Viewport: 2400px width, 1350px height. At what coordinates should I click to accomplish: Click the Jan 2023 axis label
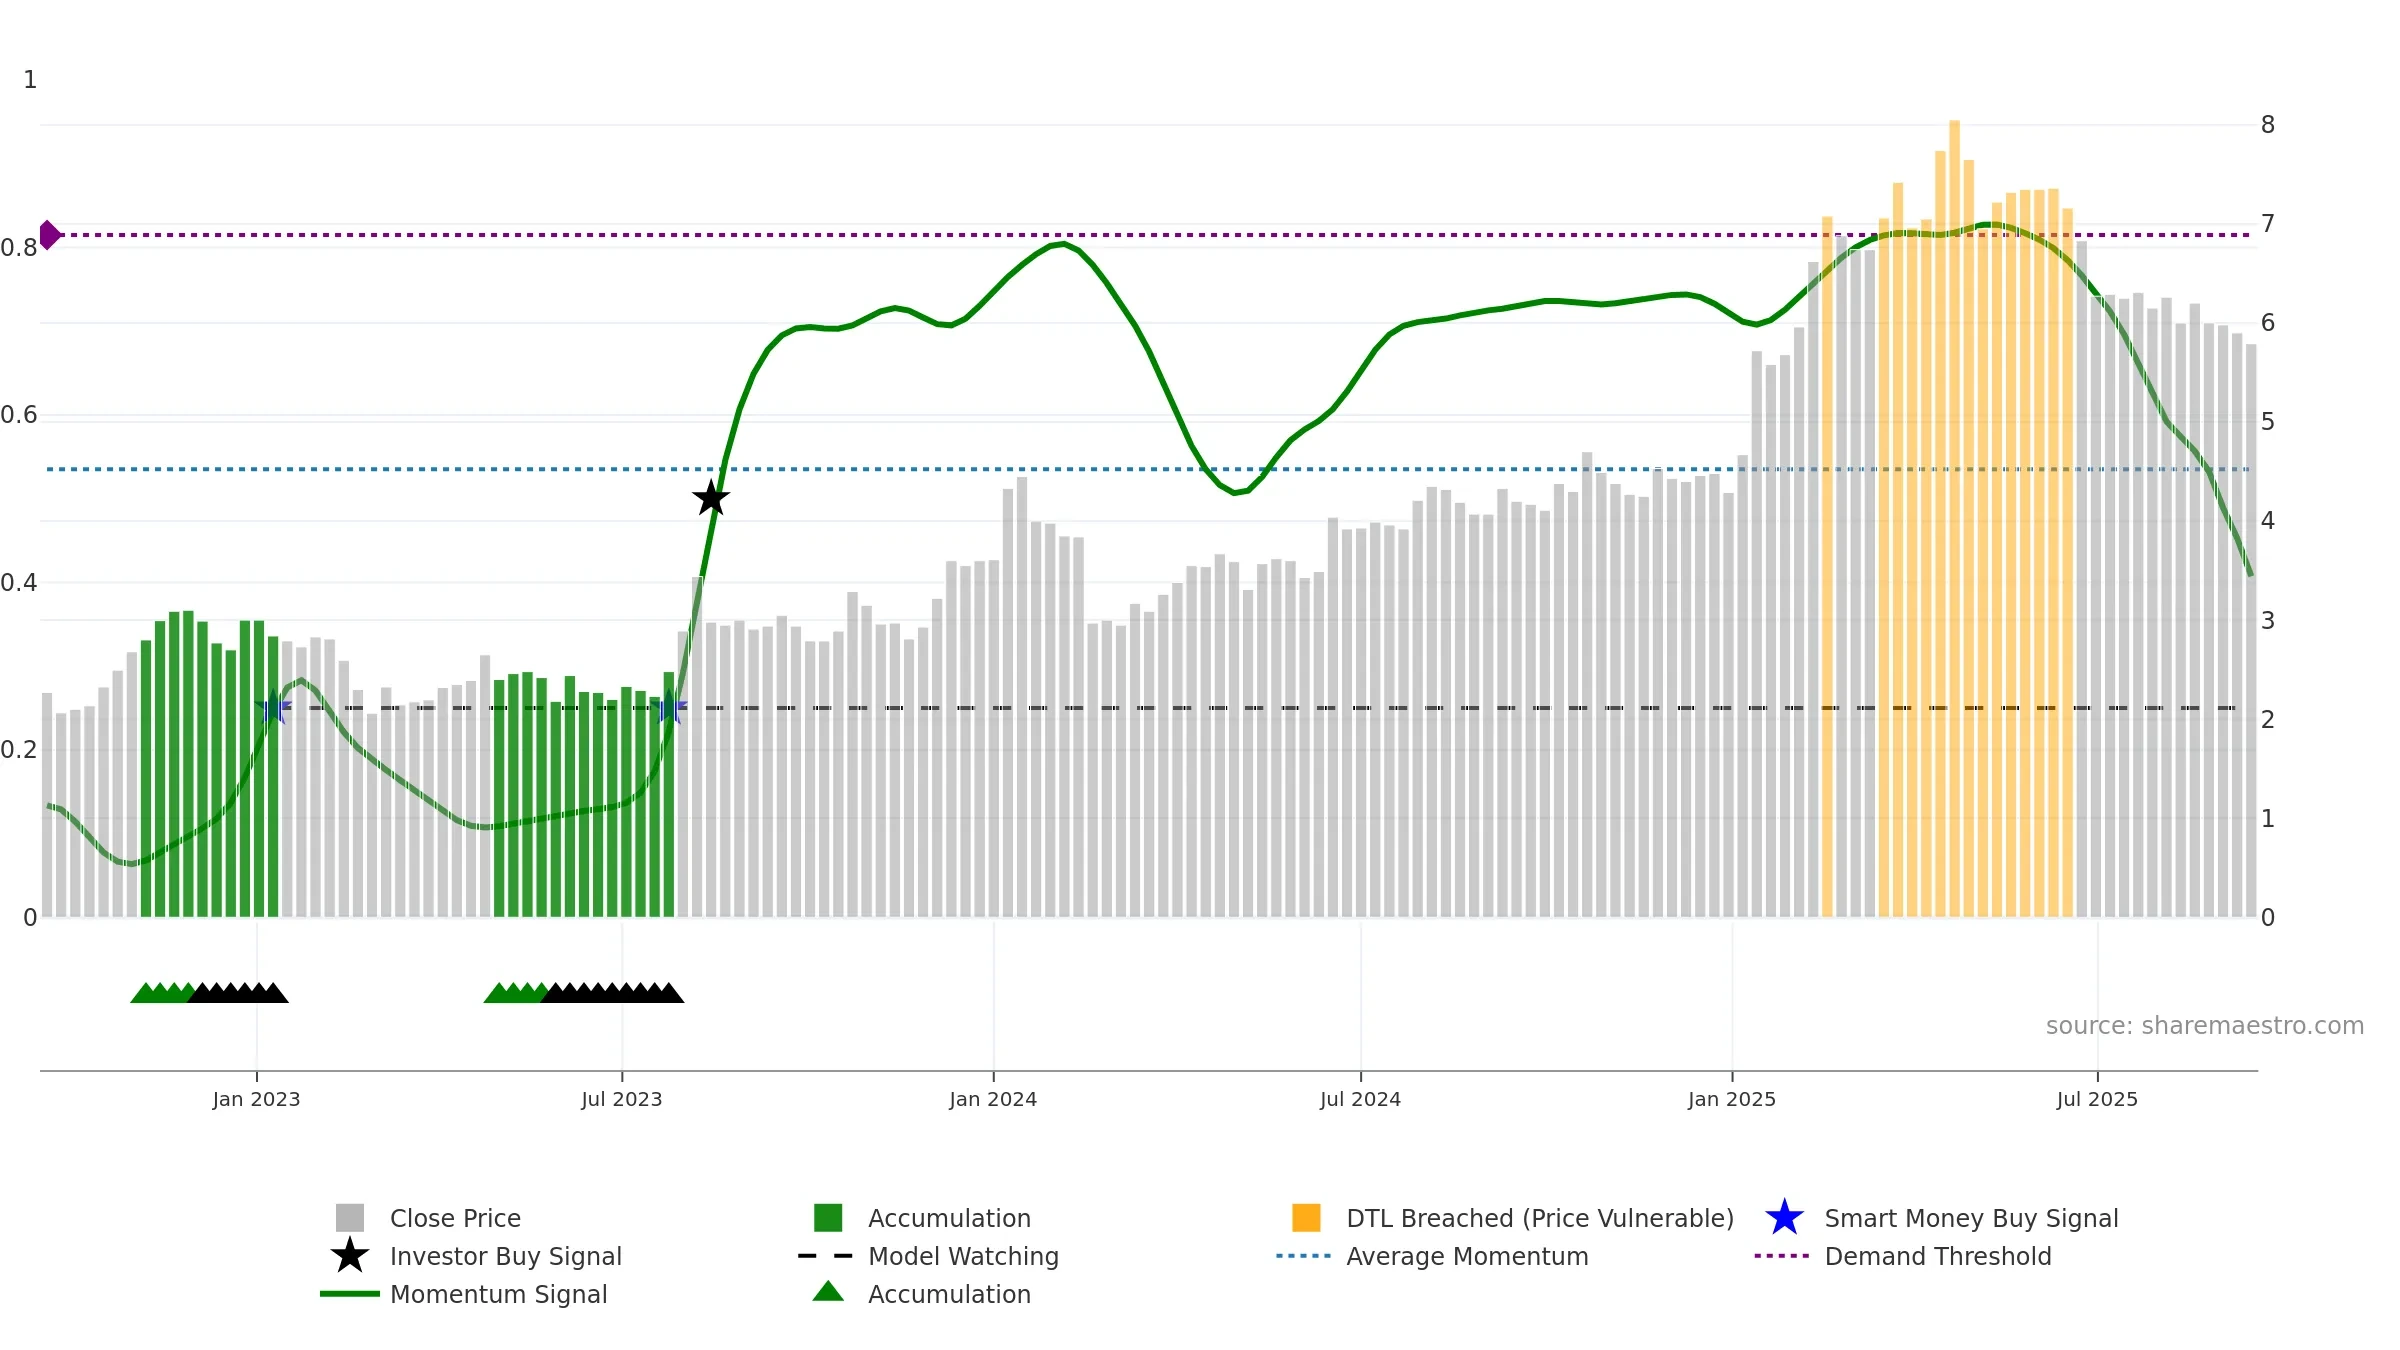click(256, 1100)
